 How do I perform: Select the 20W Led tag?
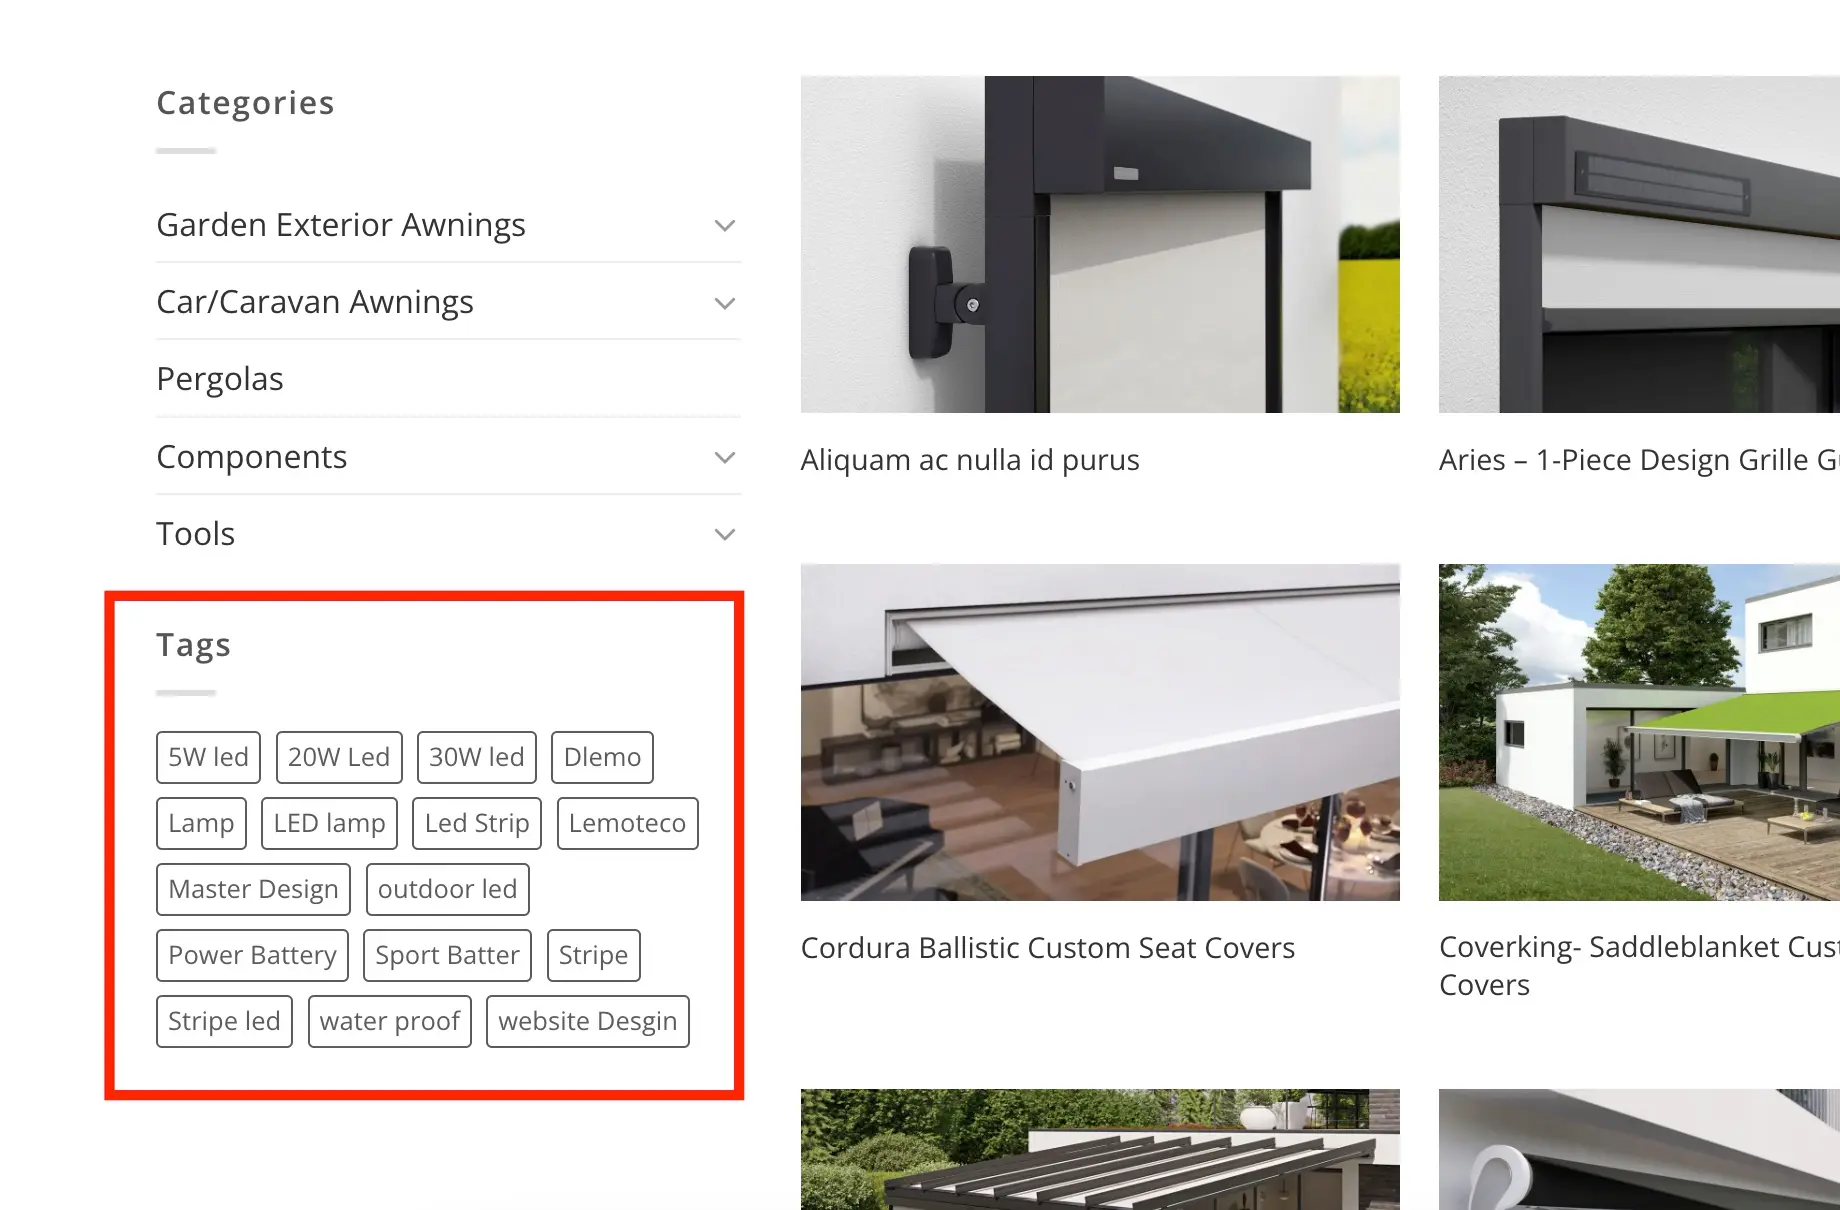(339, 757)
